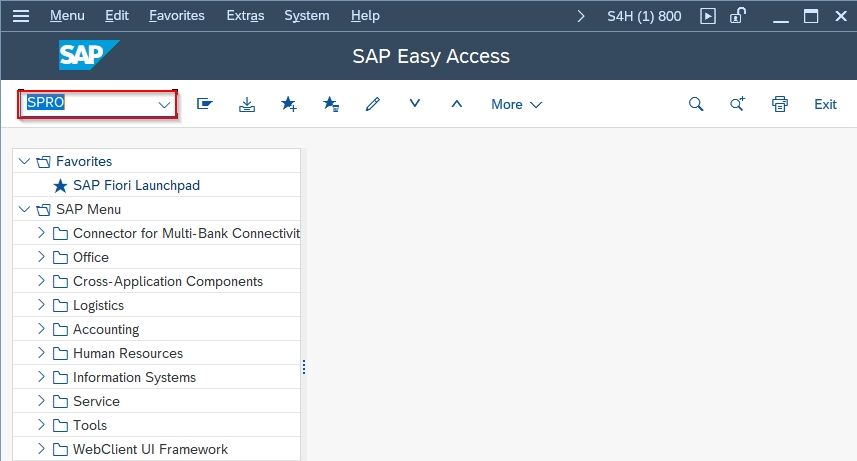
Task: Click the pencil Change Favorites icon
Action: click(373, 104)
